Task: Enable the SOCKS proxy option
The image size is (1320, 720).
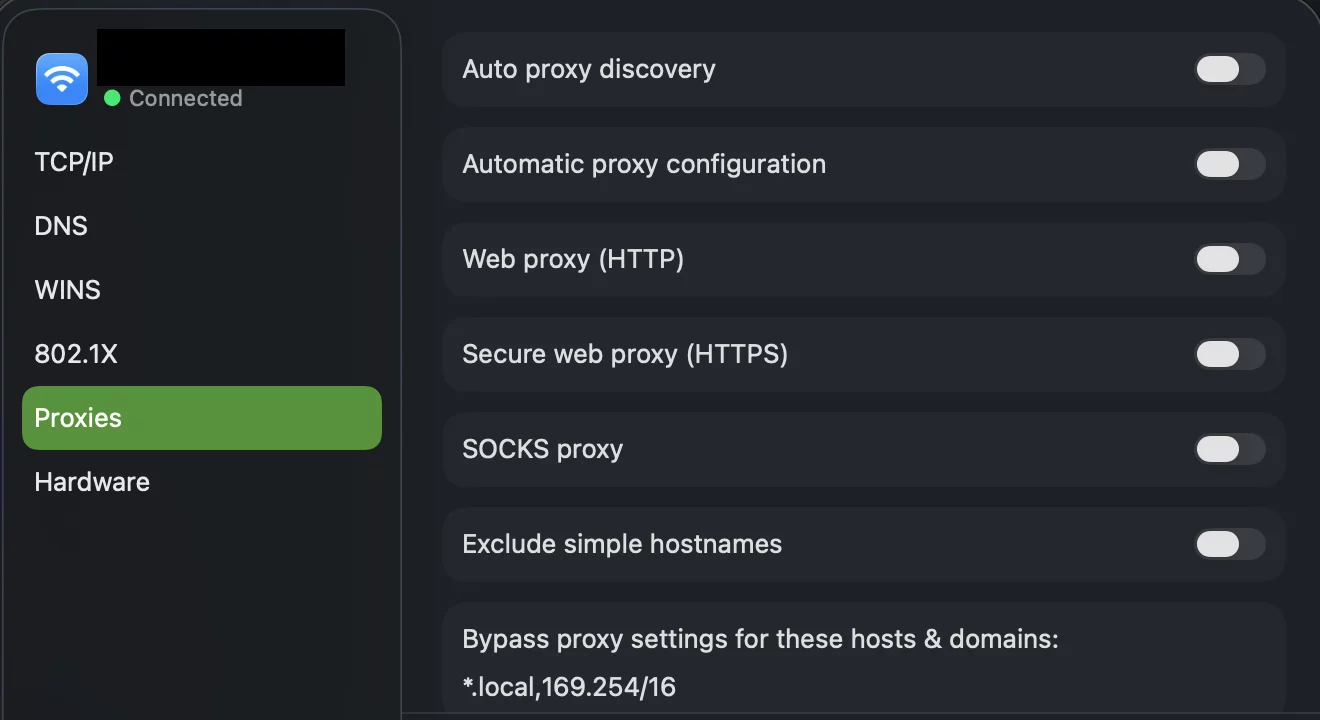Action: click(1229, 449)
